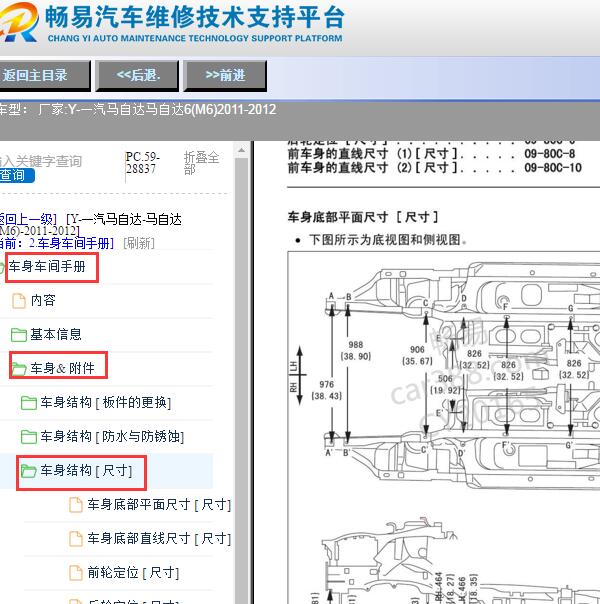
Task: Click the vehicle model 车型 header text
Action: 138,109
